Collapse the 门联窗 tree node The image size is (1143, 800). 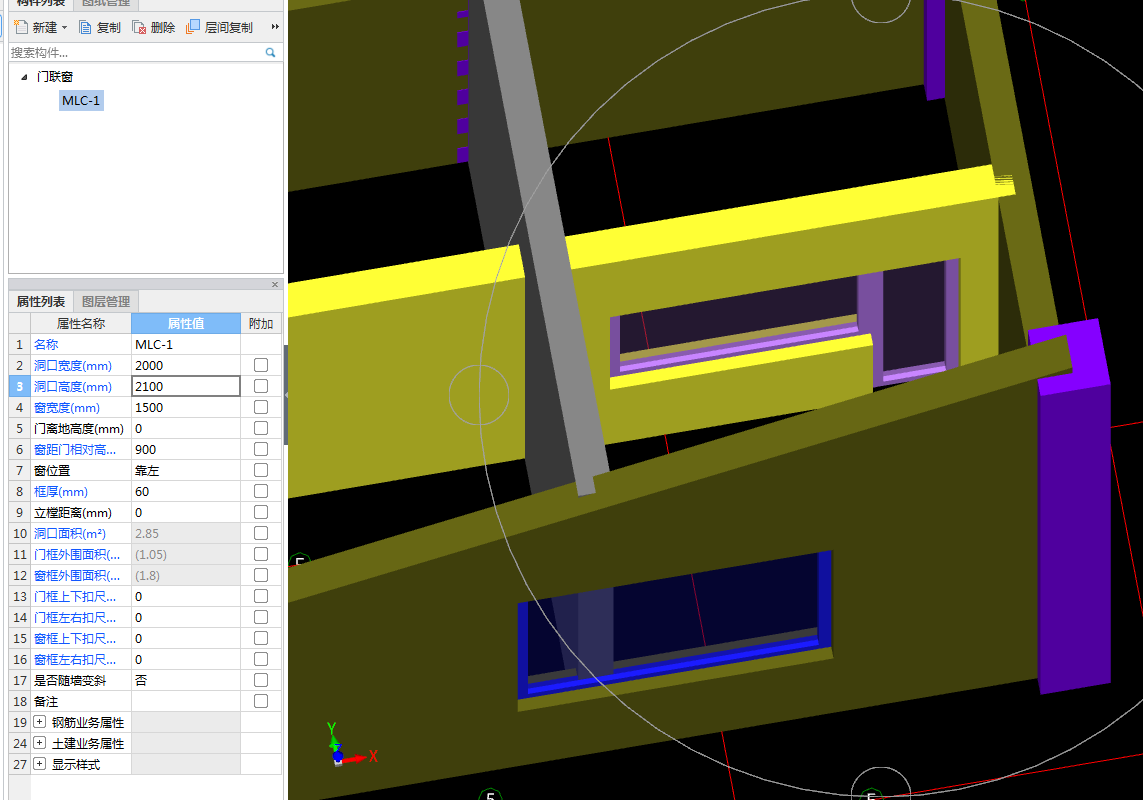tap(24, 77)
